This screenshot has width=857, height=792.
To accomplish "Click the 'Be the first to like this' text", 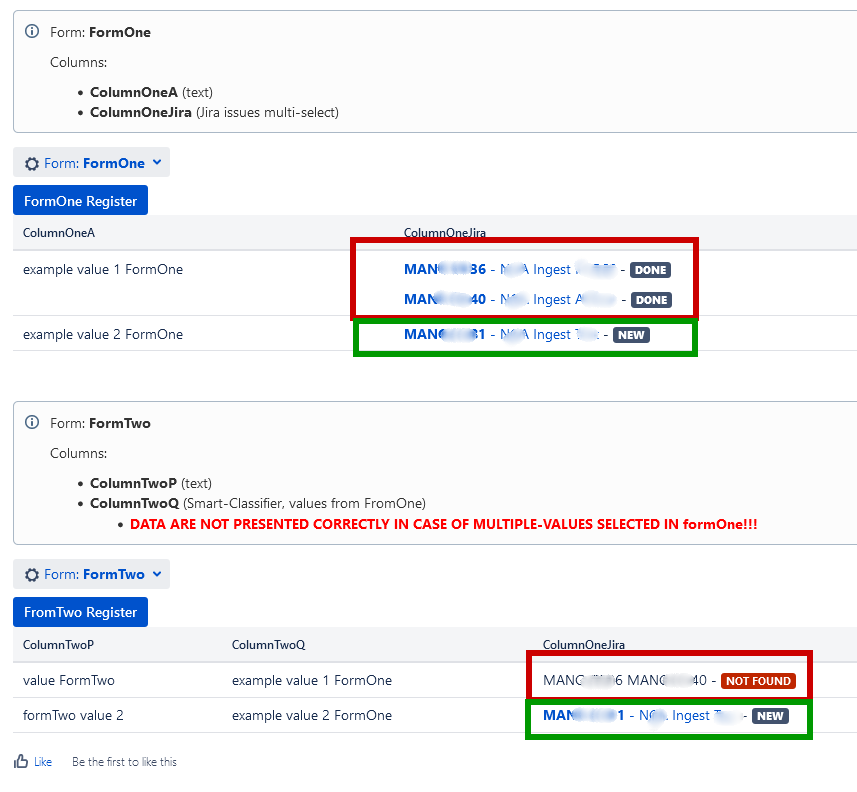I will [x=124, y=761].
